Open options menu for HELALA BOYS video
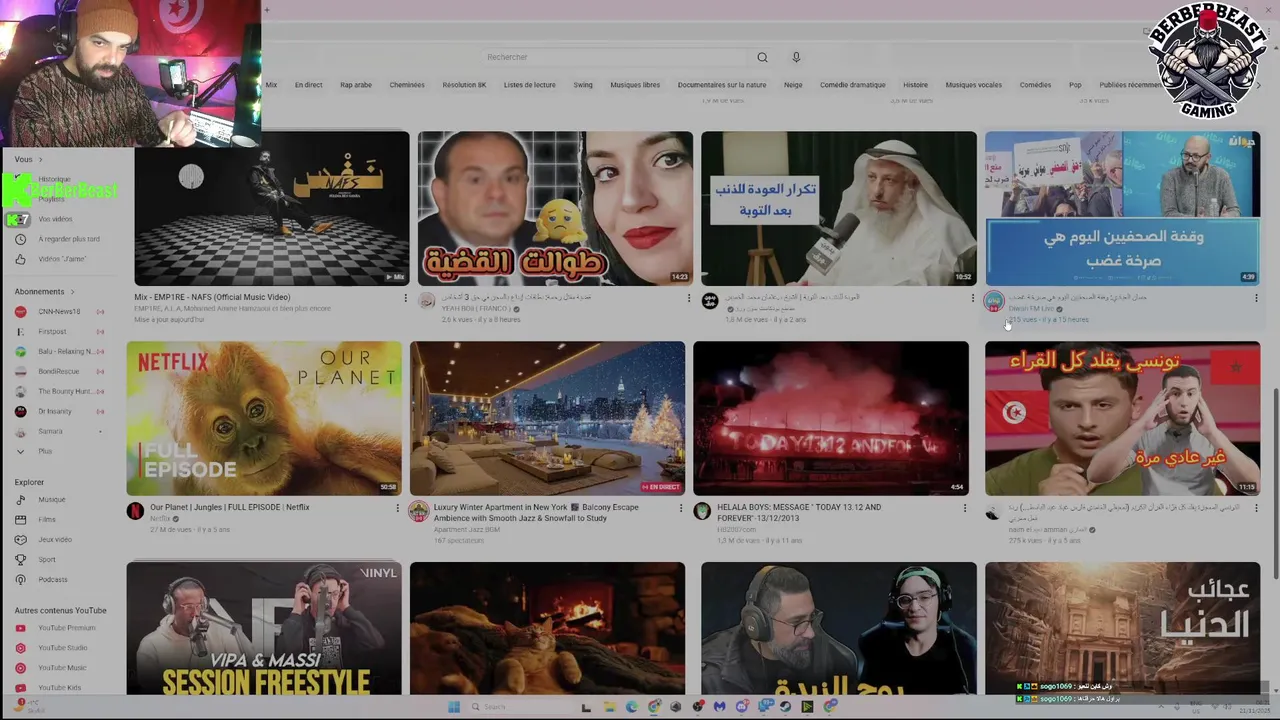The image size is (1280, 720). coord(965,508)
